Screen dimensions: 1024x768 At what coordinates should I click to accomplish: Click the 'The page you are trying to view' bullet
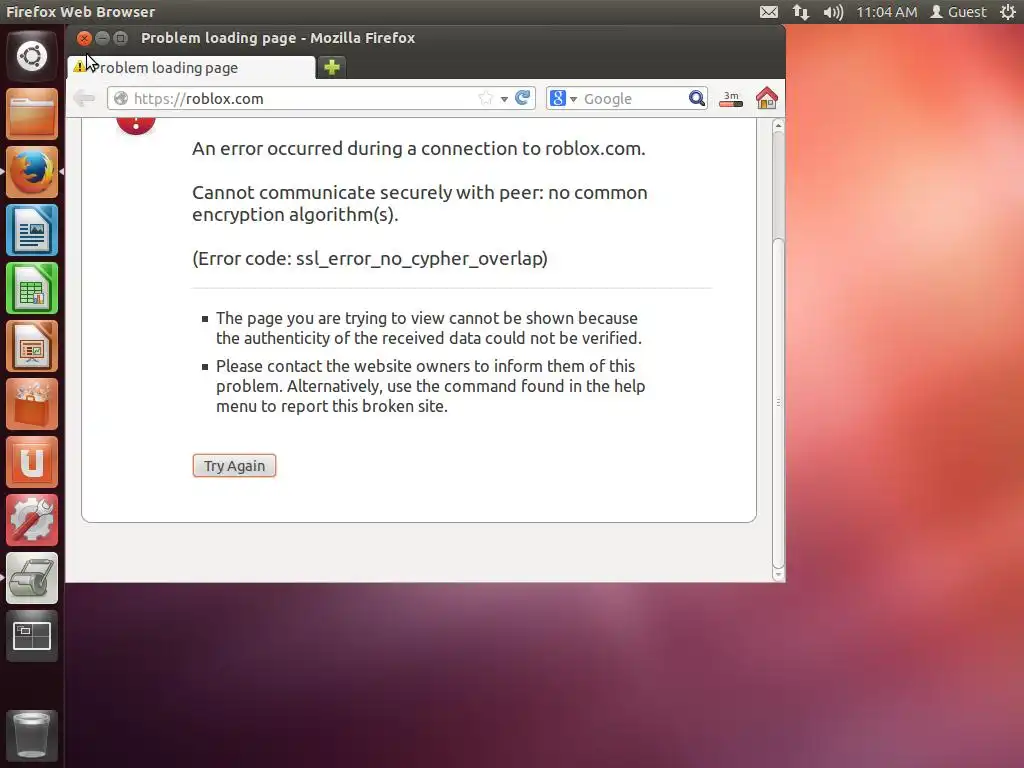coord(429,328)
